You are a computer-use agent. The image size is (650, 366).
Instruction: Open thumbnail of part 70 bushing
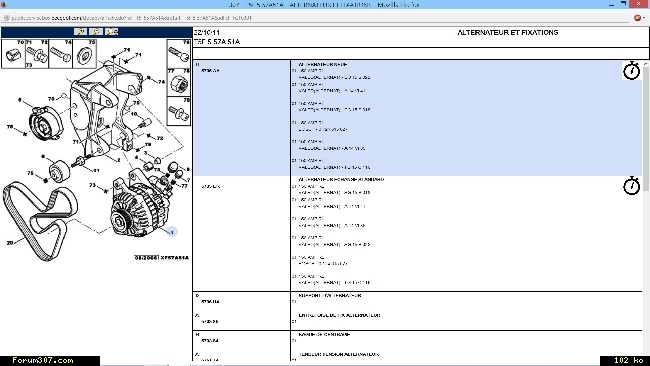tap(13, 54)
